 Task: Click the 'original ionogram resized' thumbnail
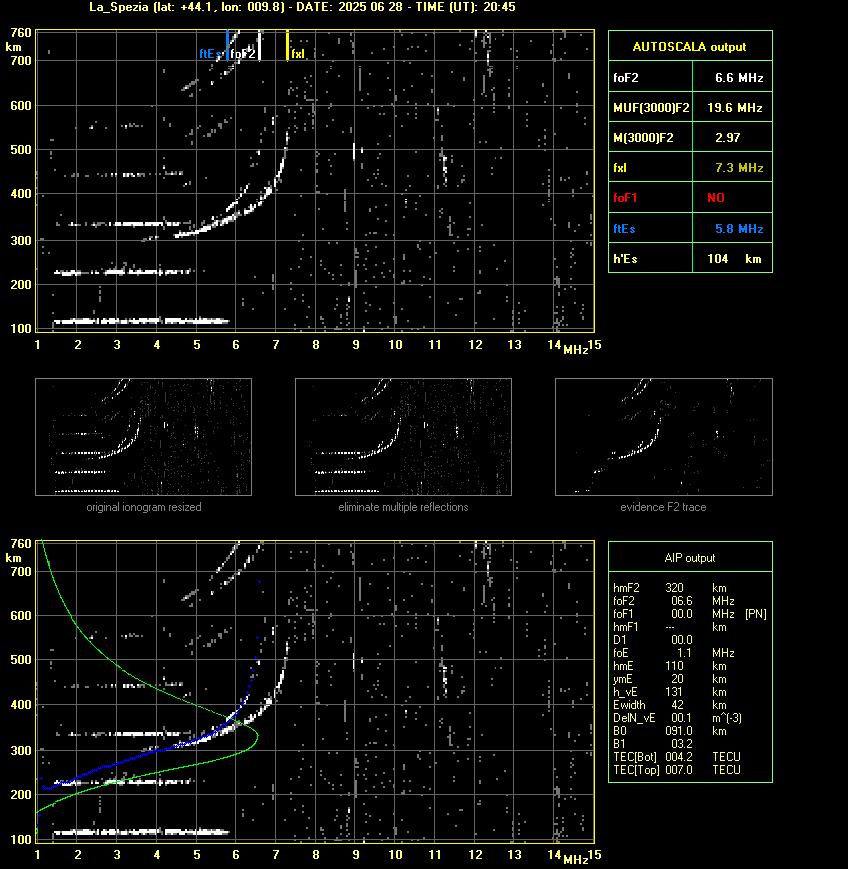click(144, 437)
